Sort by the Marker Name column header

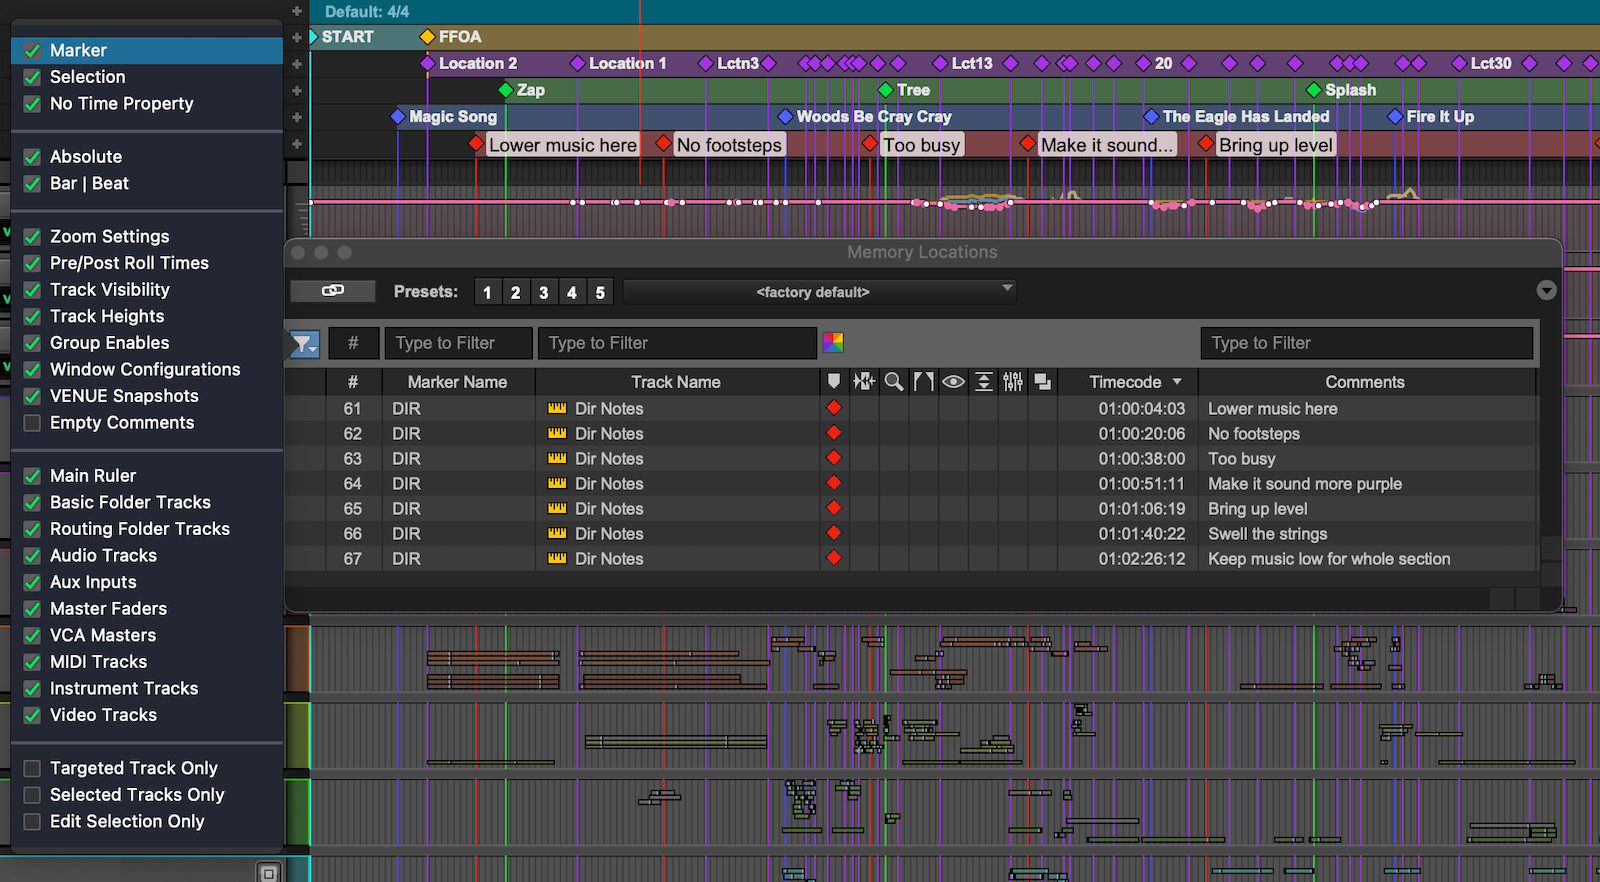click(457, 382)
